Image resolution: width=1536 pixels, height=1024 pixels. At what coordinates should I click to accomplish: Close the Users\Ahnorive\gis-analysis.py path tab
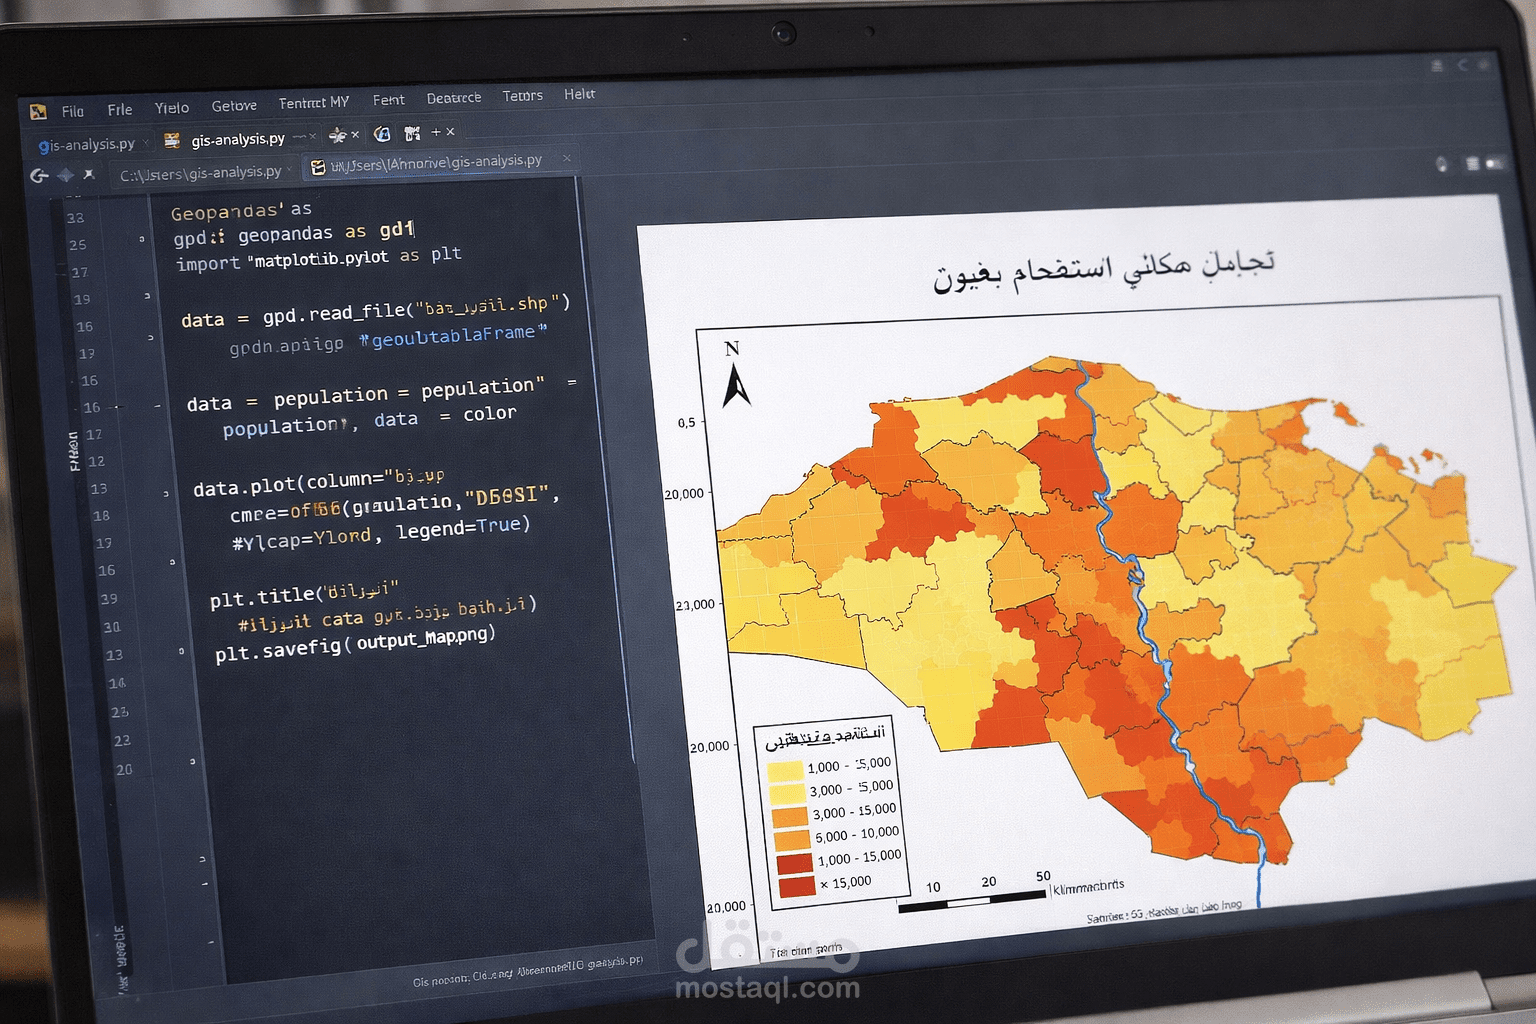[x=567, y=158]
